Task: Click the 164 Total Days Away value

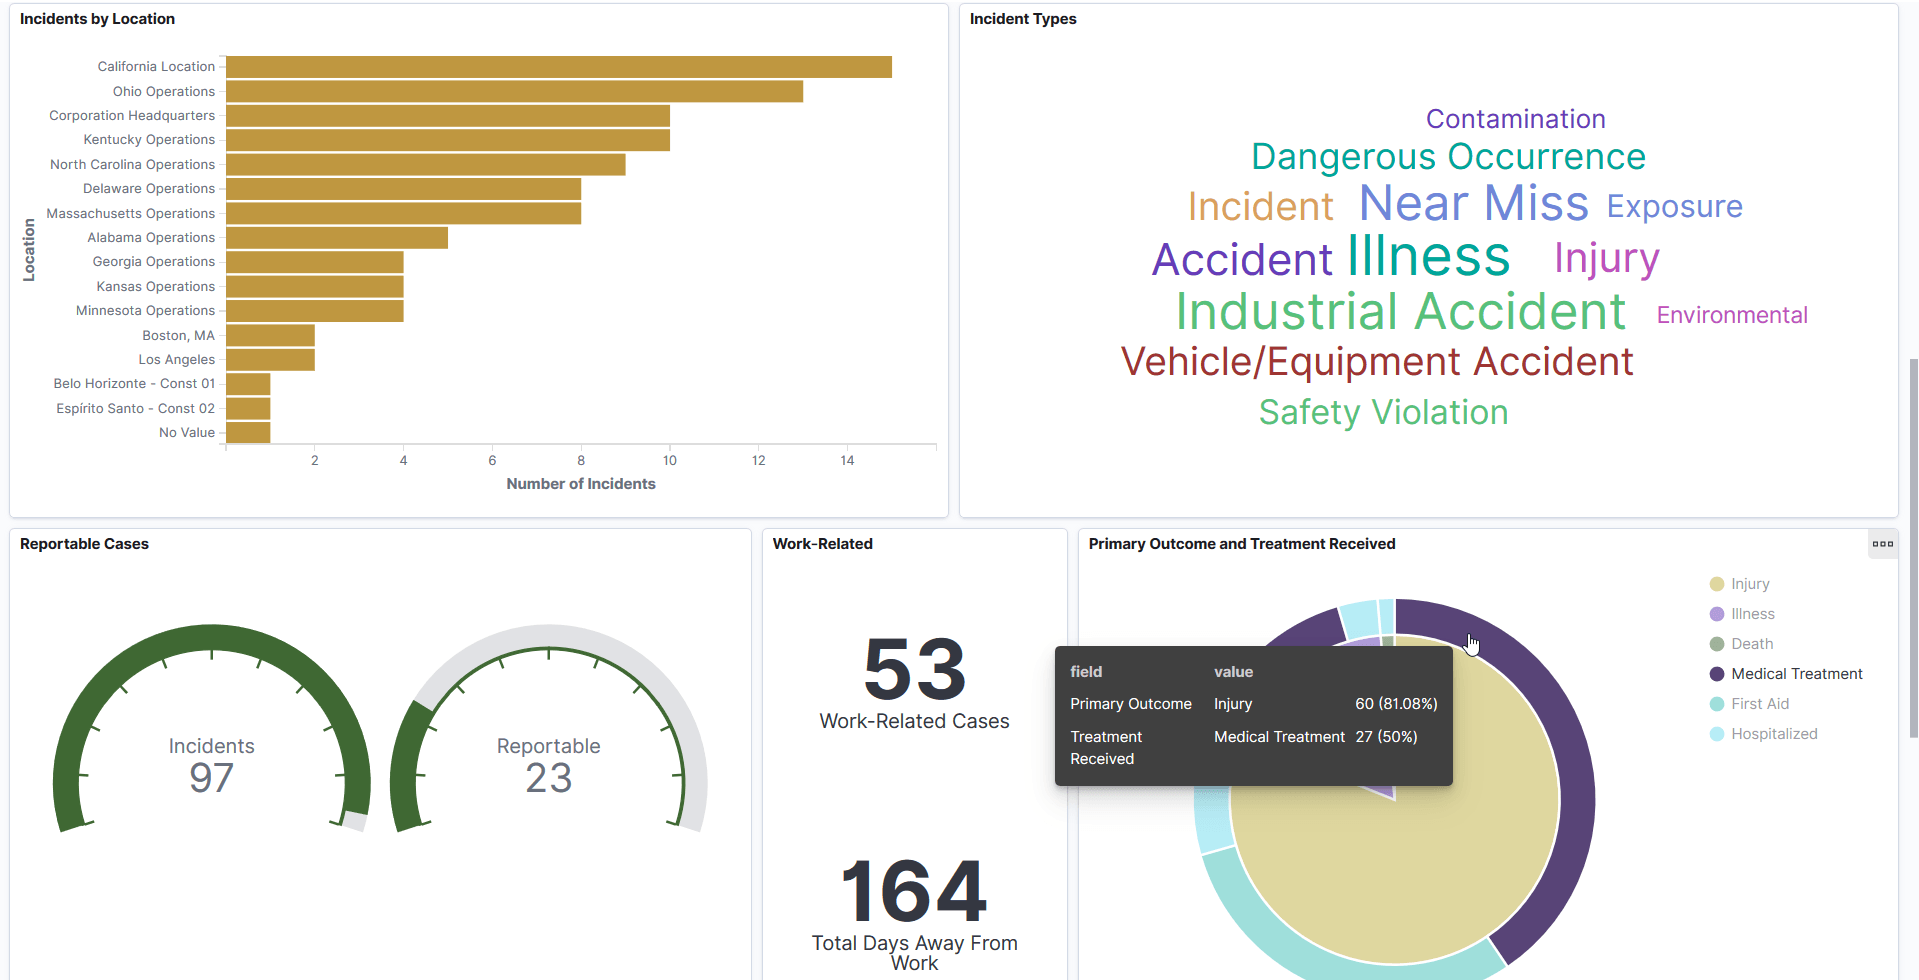Action: click(x=912, y=893)
